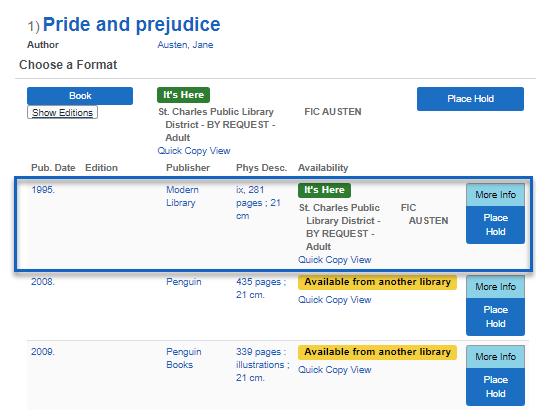
Task: Click the Pub. Date column header
Action: tap(53, 168)
